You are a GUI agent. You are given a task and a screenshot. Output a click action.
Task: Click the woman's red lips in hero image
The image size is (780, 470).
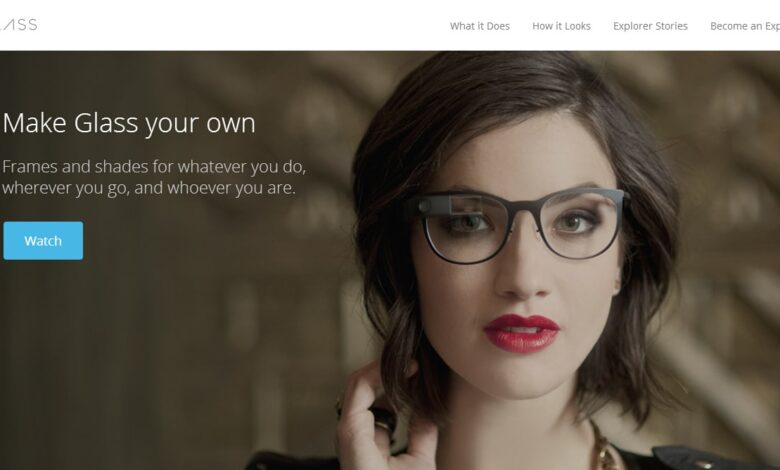pos(521,333)
